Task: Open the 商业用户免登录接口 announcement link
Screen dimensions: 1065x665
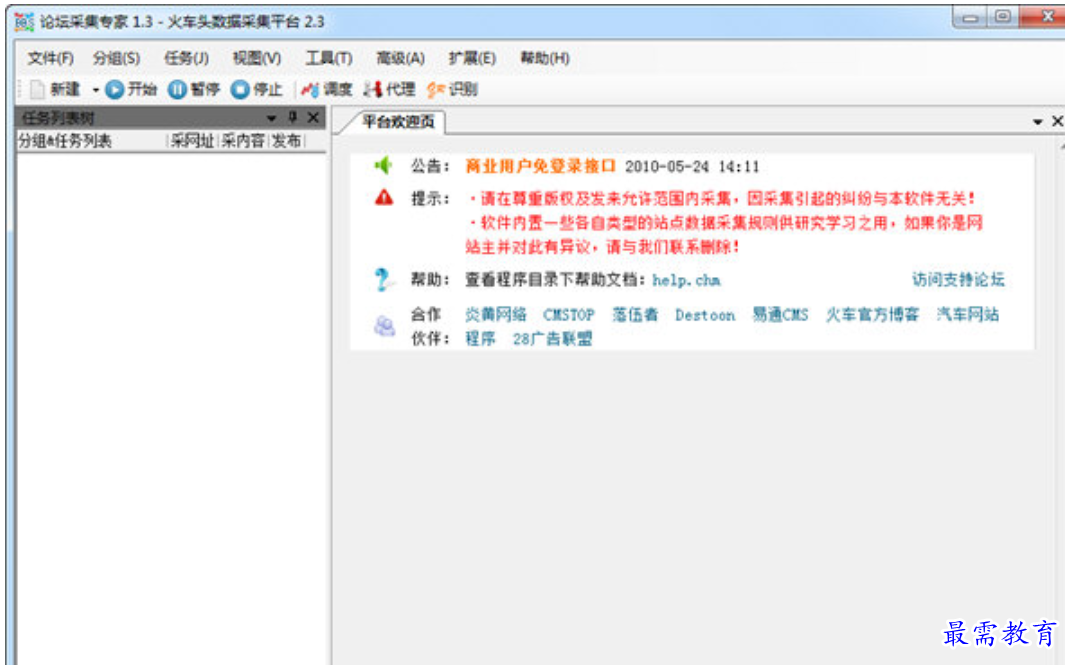Action: point(541,166)
